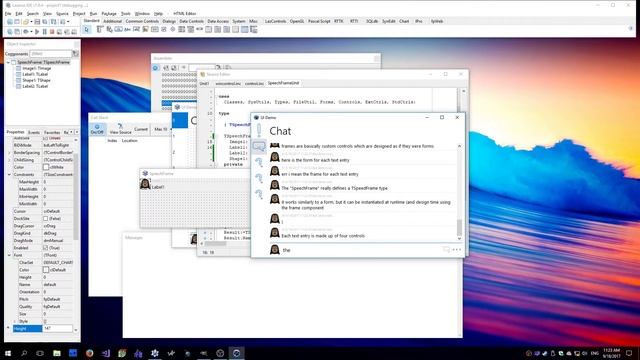Viewport: 640px width, 360px height.
Task: Open the File menu
Action: 8,13
